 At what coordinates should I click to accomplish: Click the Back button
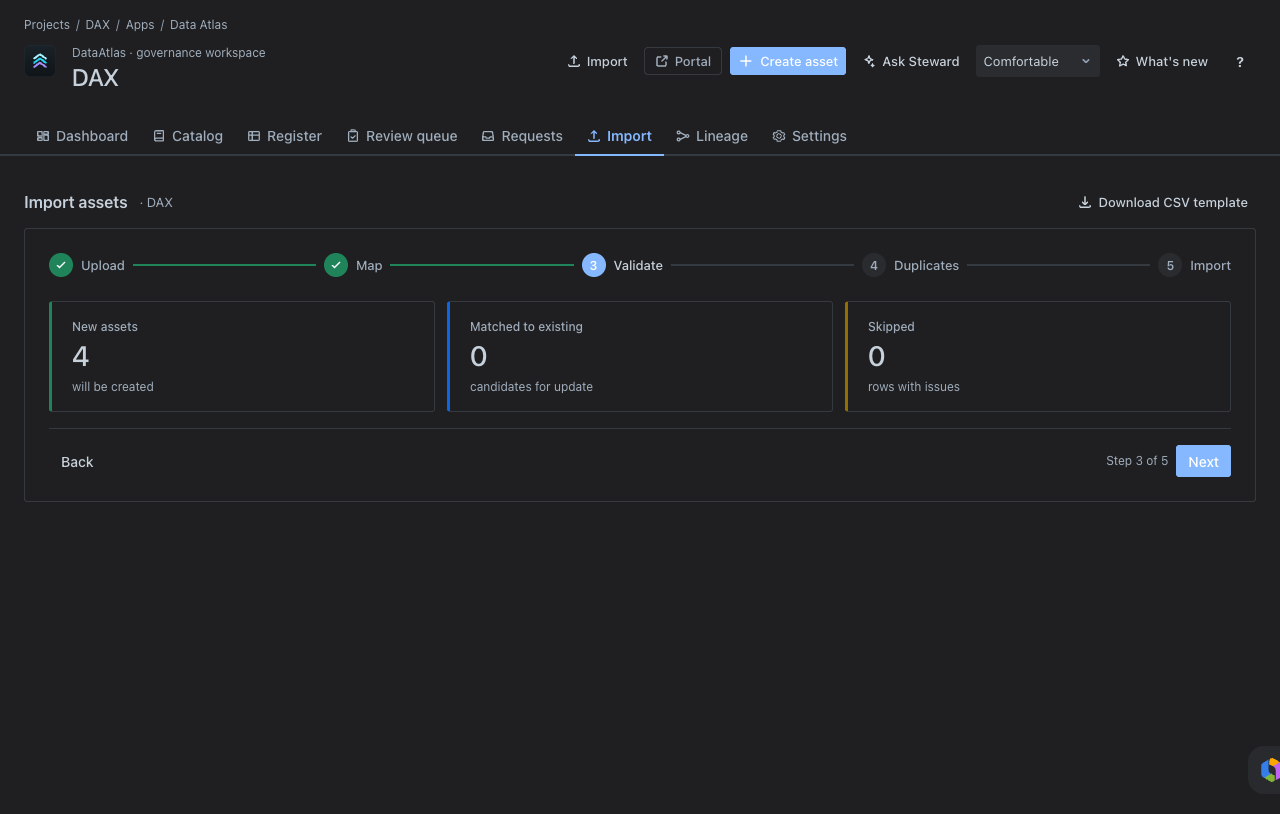click(77, 461)
